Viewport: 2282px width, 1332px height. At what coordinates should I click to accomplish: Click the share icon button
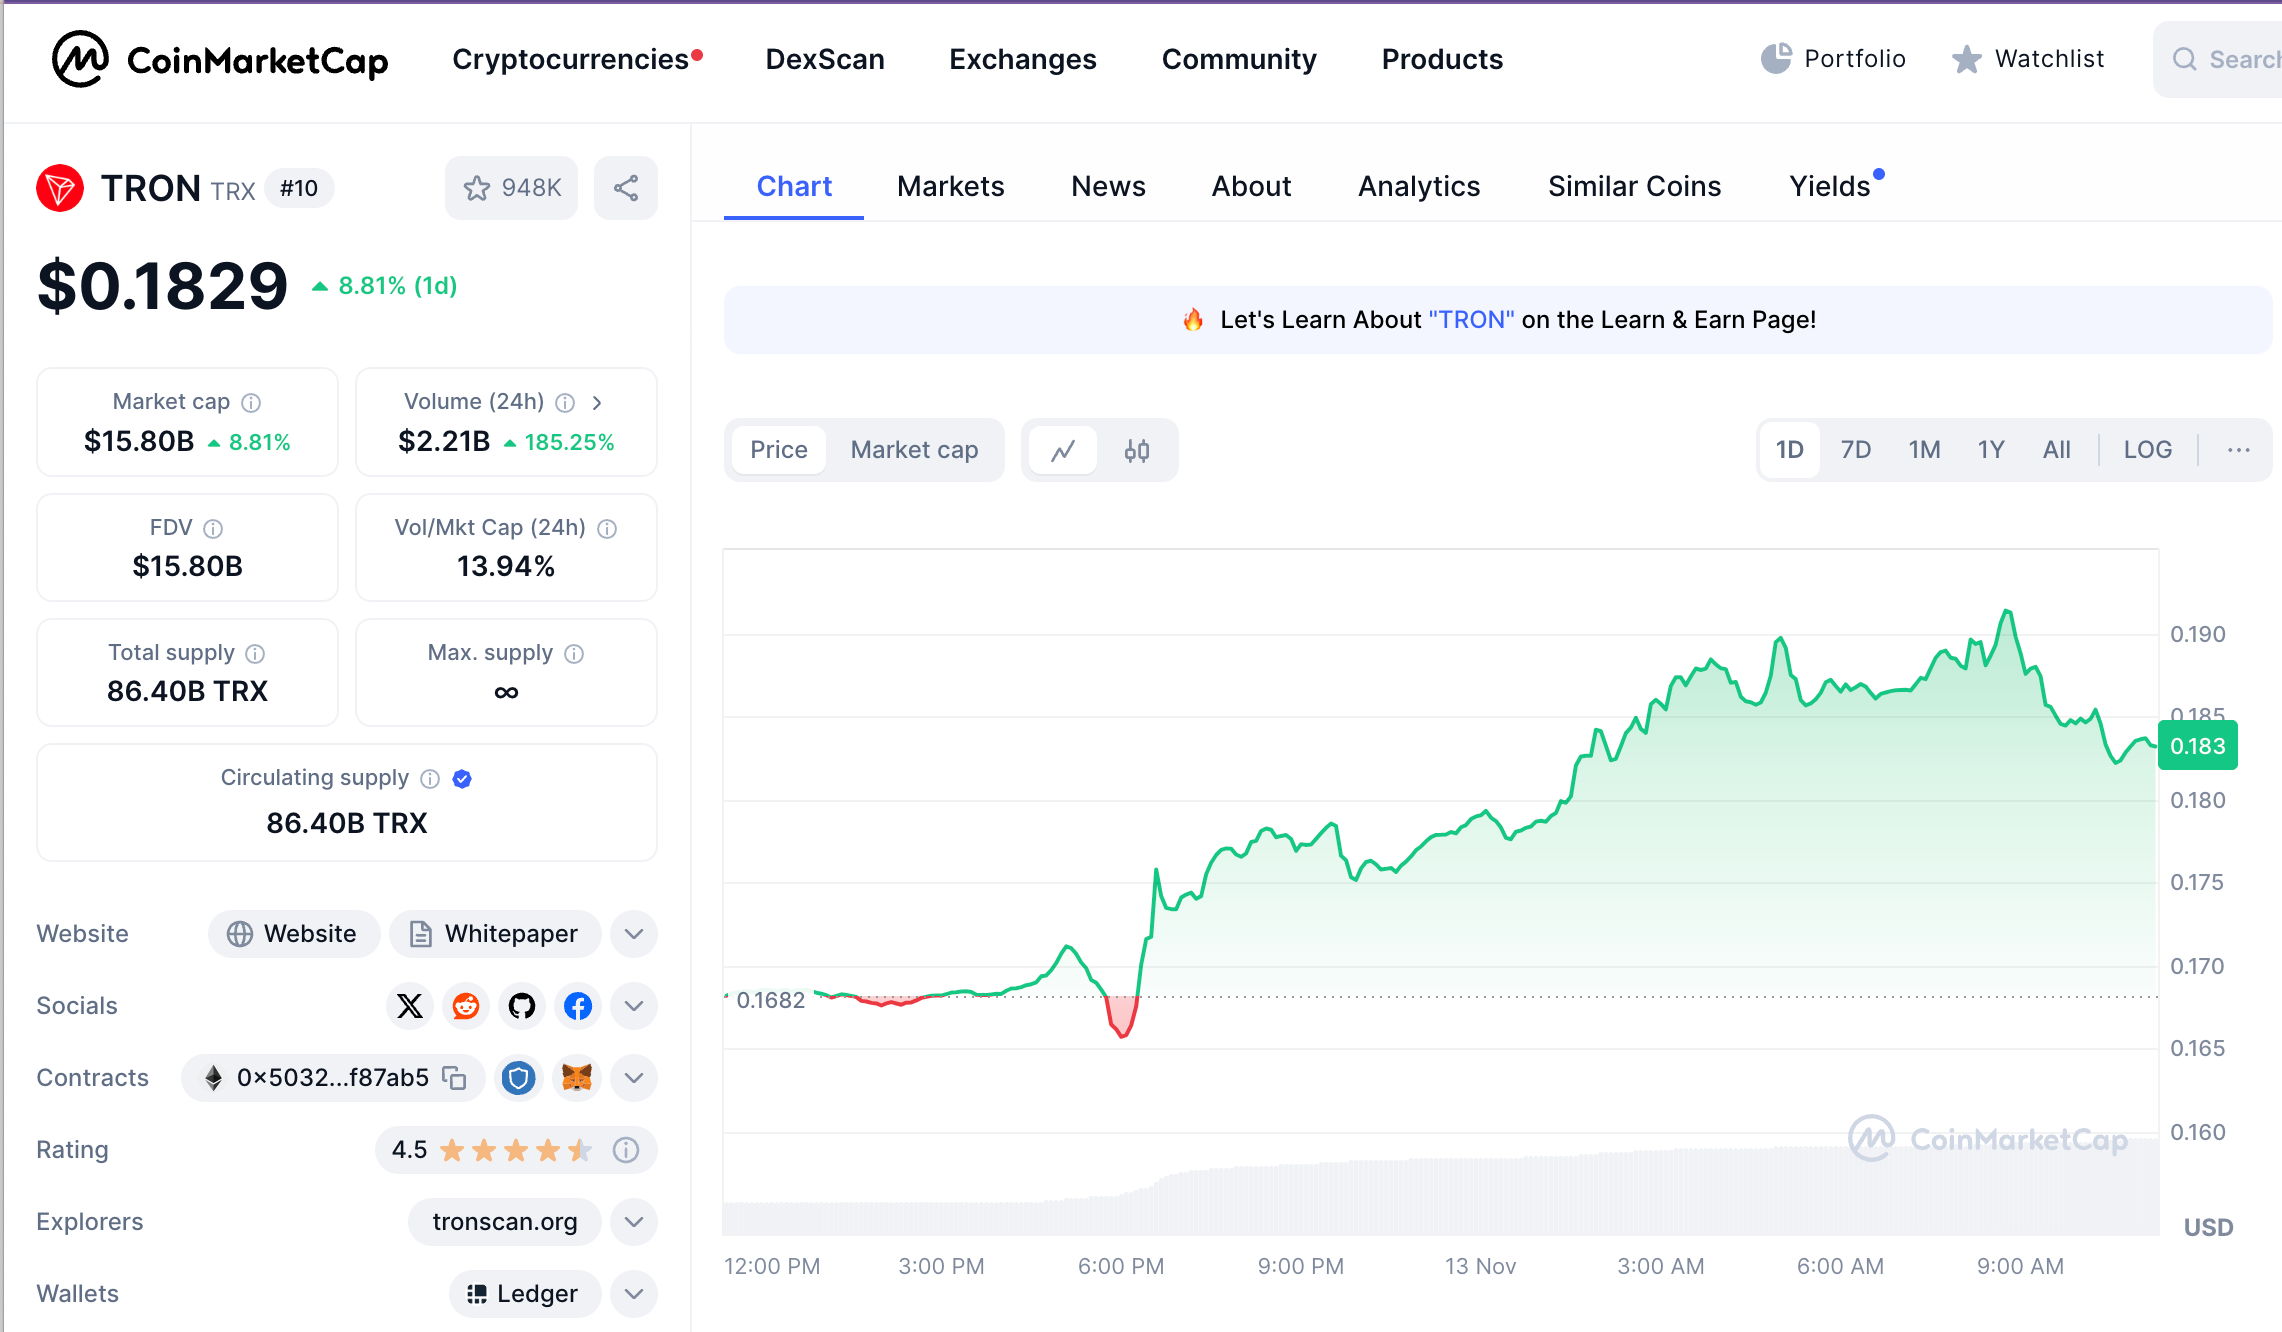click(626, 188)
